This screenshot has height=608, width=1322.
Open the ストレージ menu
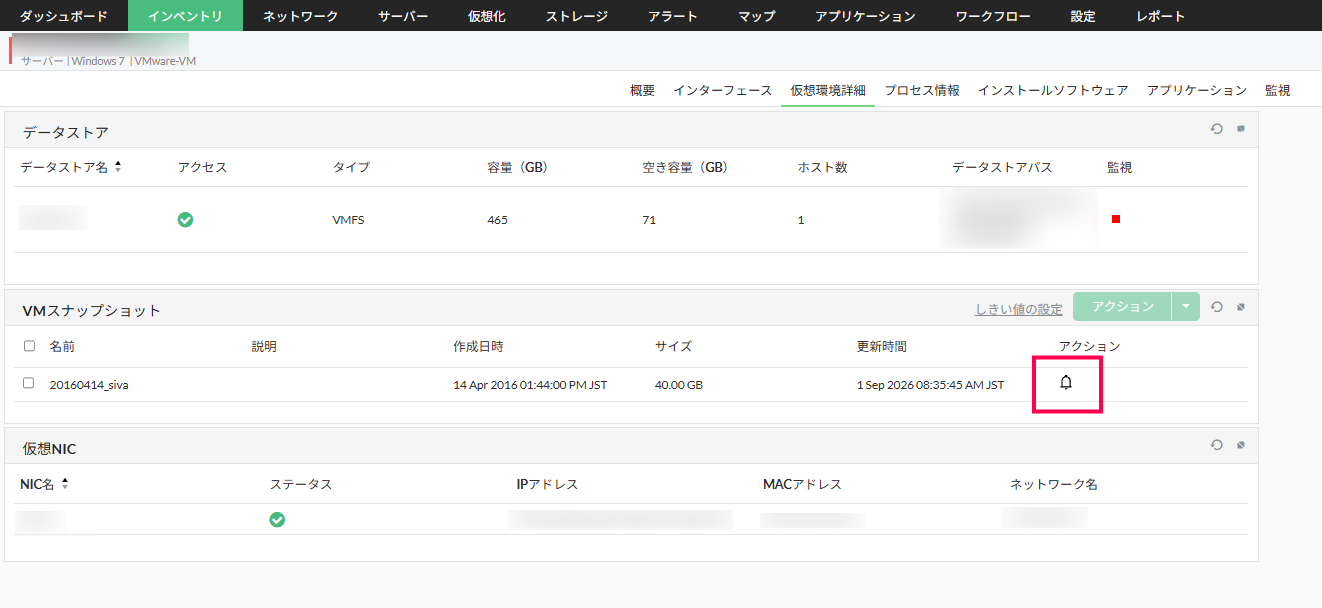576,16
